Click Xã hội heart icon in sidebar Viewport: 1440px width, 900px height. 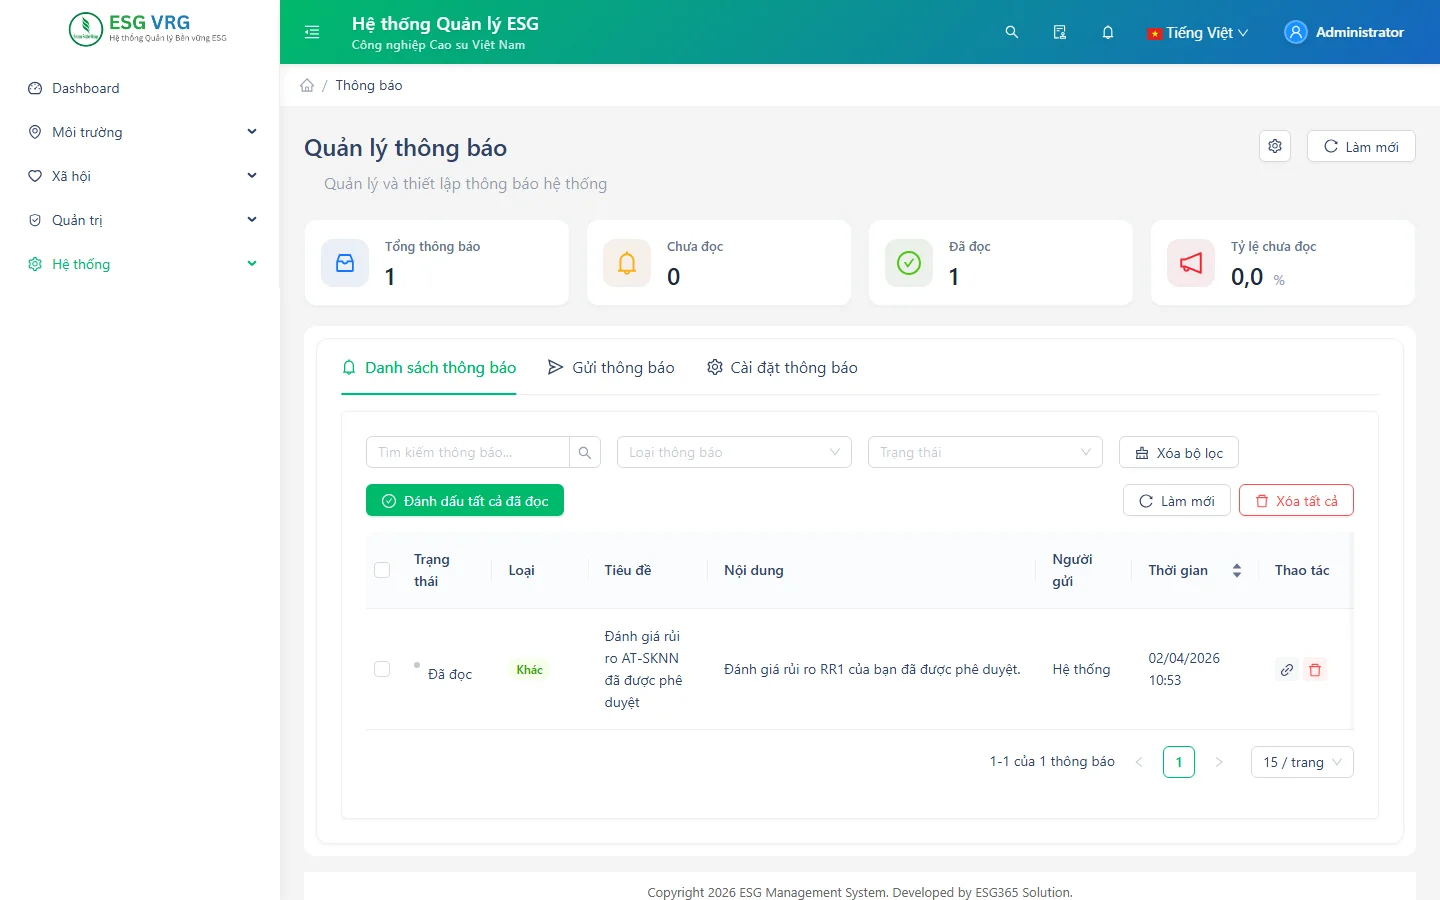(35, 176)
